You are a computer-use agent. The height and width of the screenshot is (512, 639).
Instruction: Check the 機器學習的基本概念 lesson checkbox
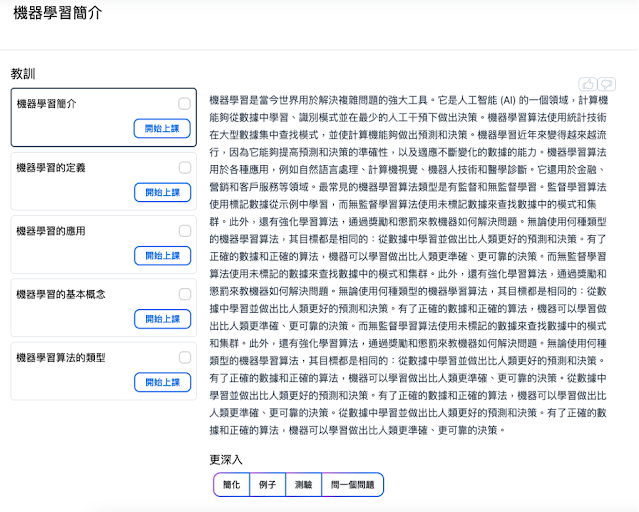[x=185, y=294]
